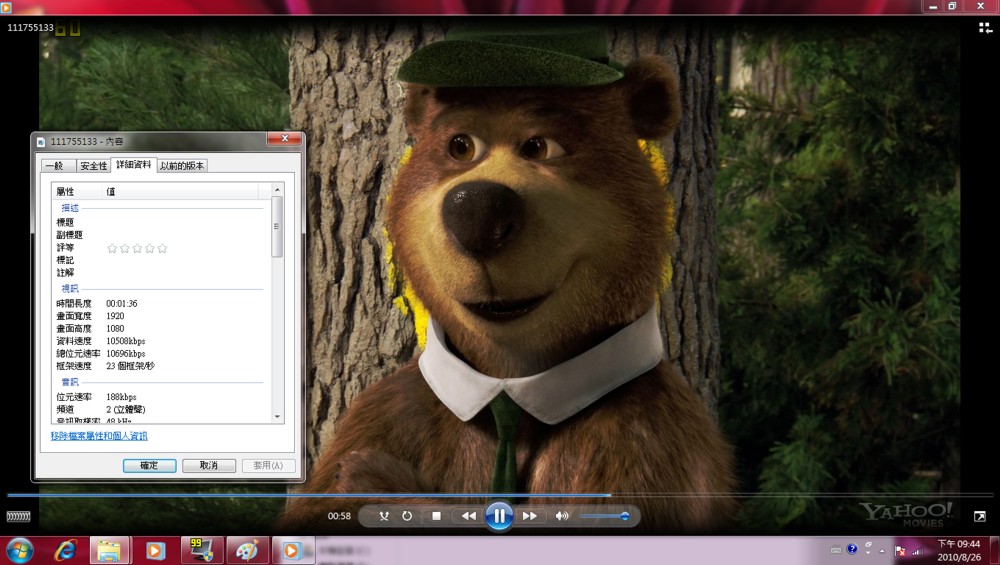Click the 資料速度 value 10508kbps

126,341
